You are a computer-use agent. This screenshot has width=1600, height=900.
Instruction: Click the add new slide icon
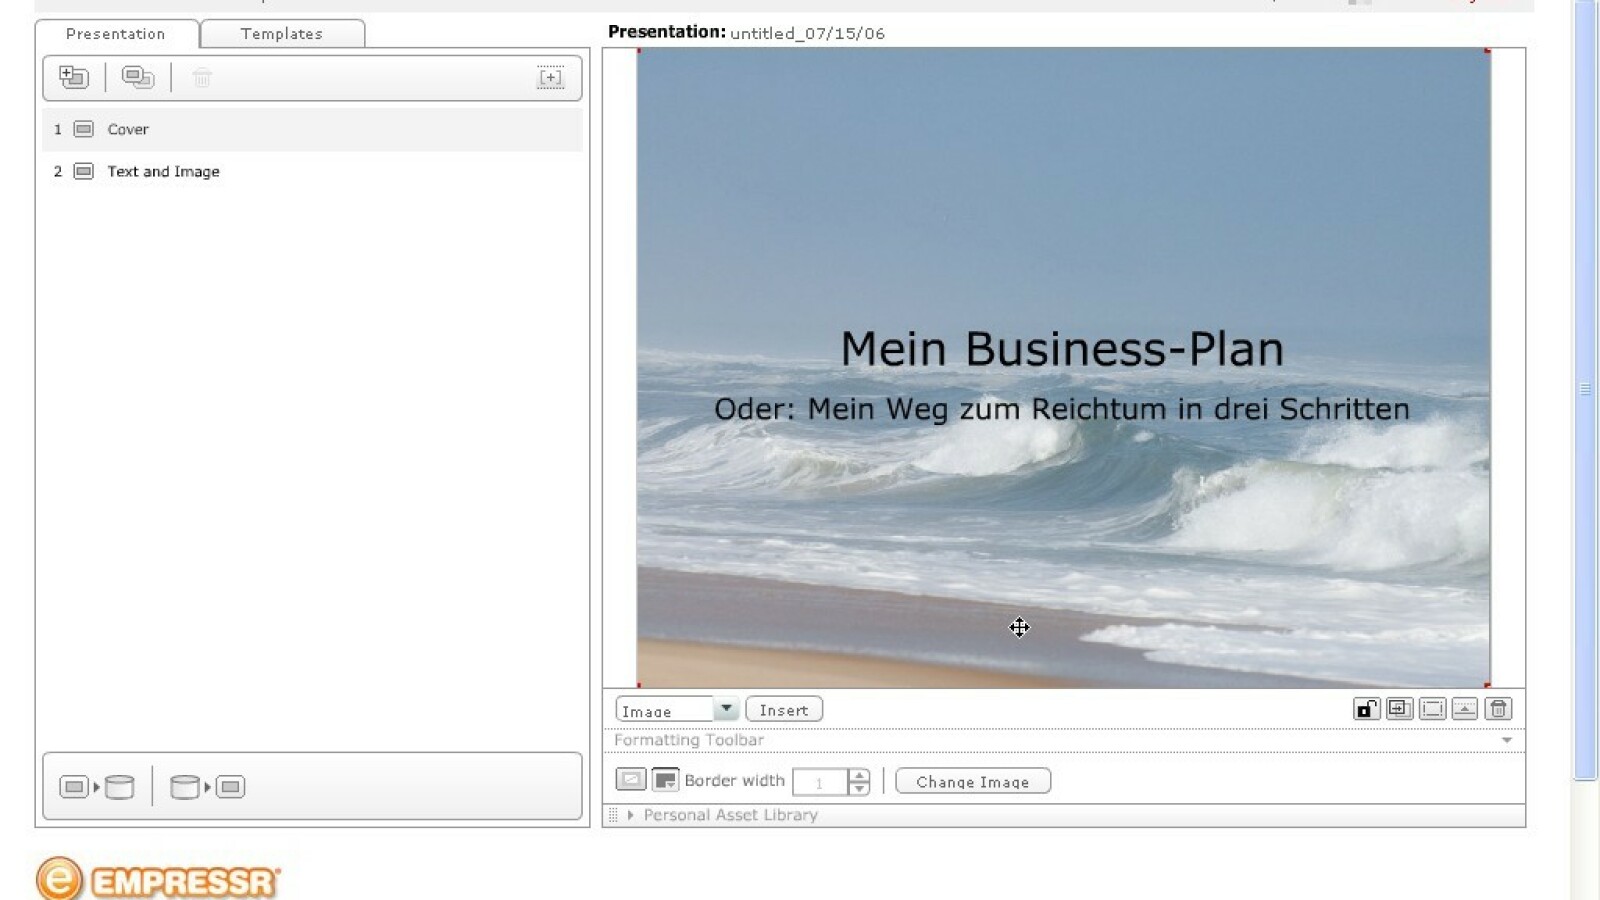[x=73, y=77]
